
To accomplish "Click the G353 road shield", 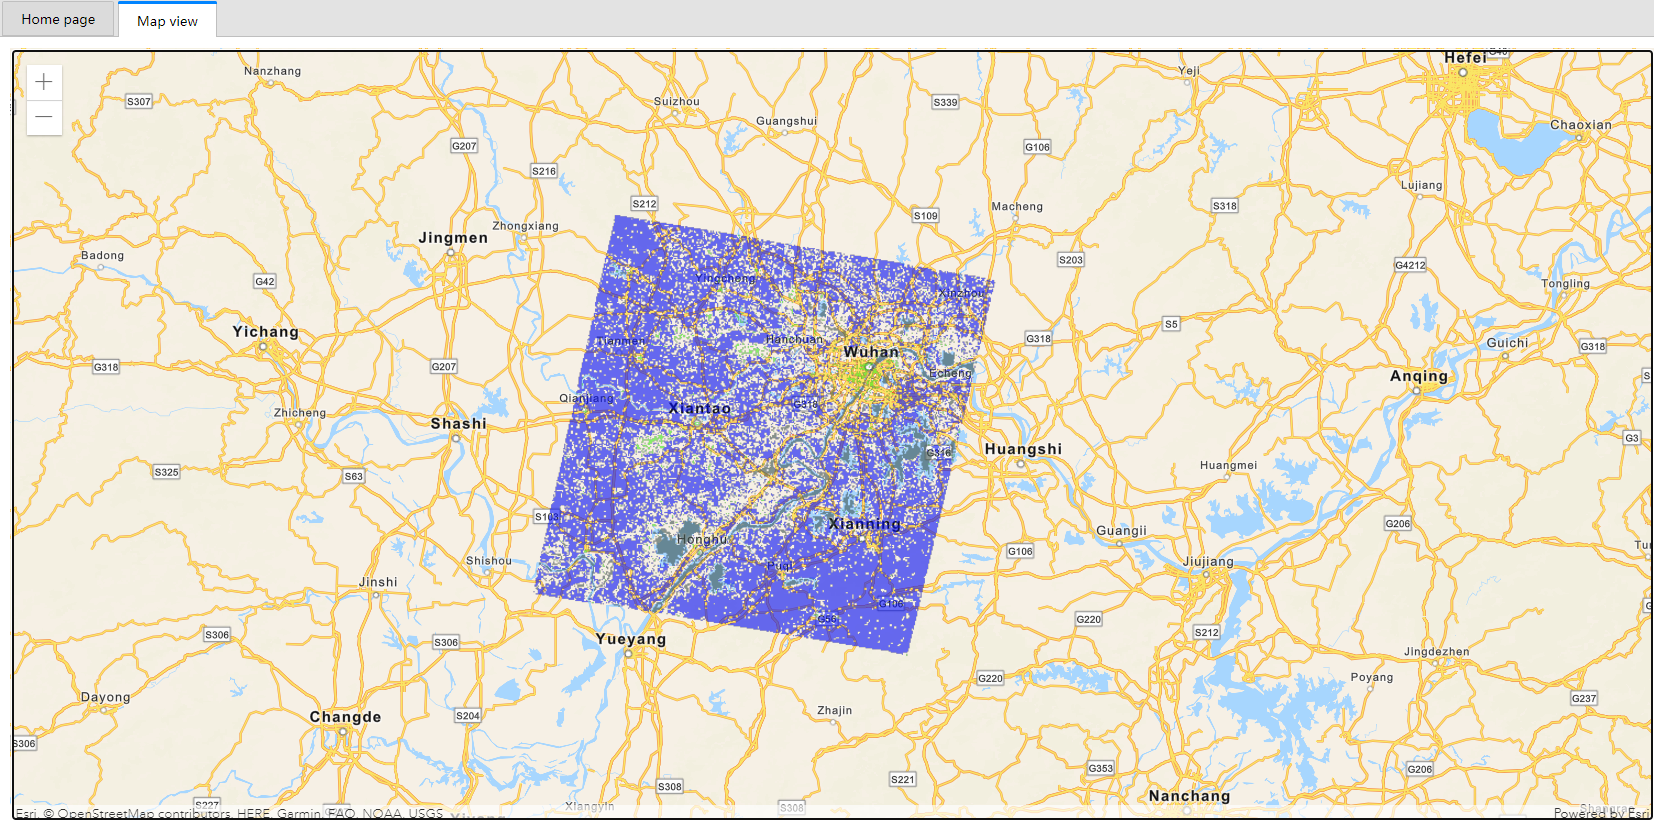I will coord(1100,768).
